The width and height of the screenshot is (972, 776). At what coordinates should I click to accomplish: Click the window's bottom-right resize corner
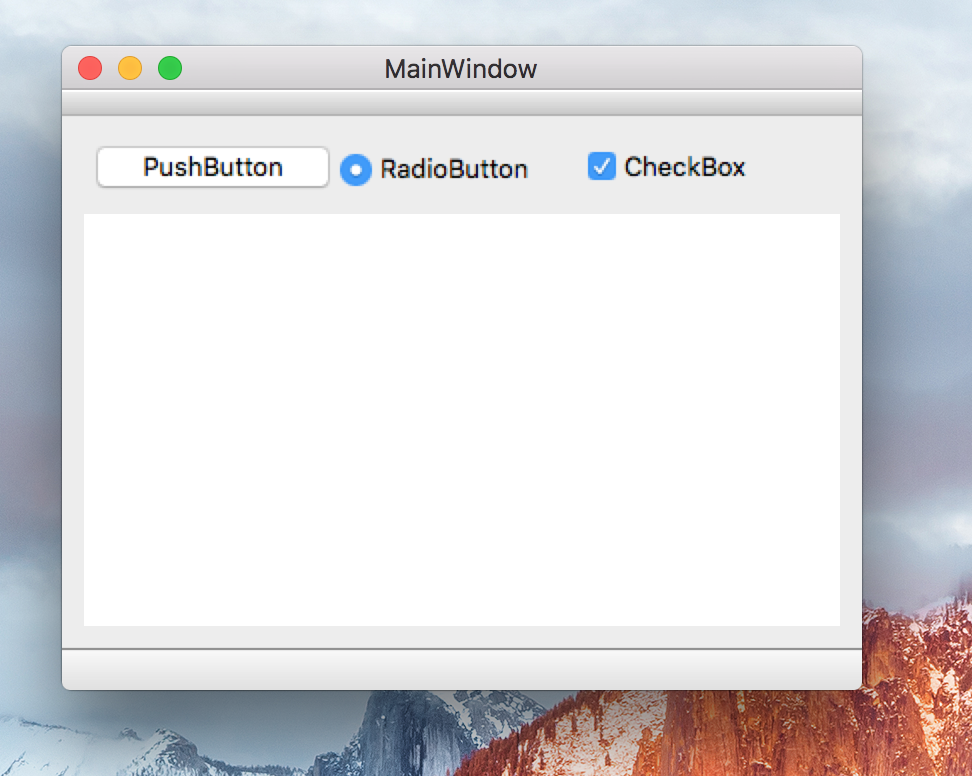coord(857,685)
